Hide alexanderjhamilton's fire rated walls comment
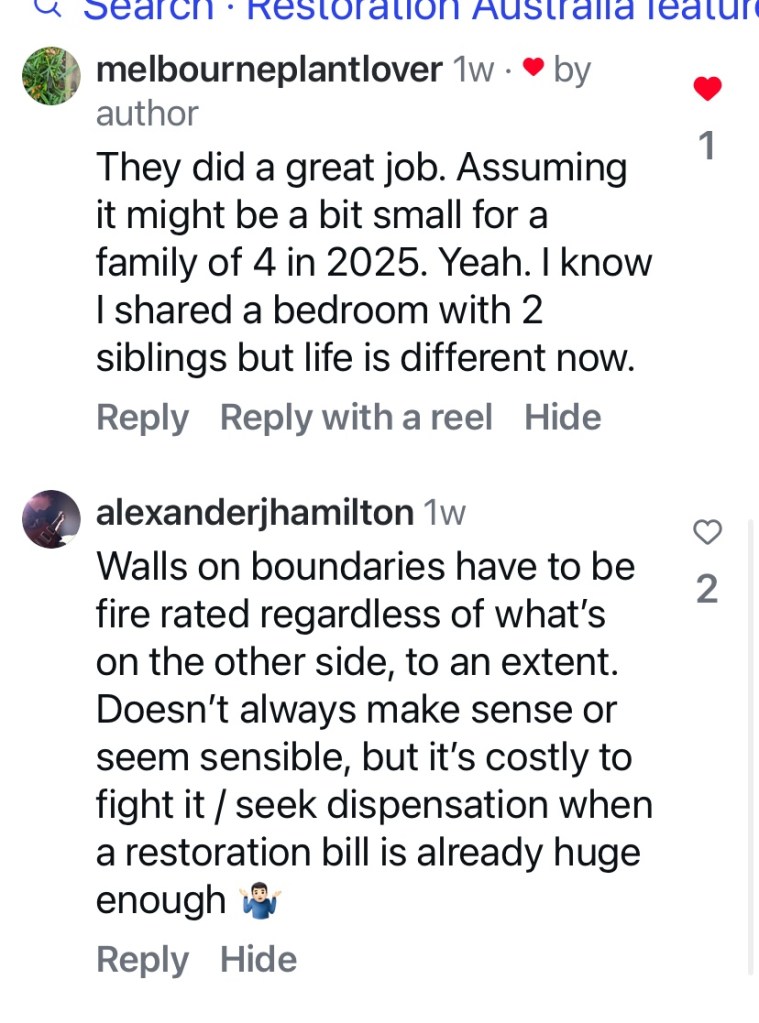 (259, 960)
